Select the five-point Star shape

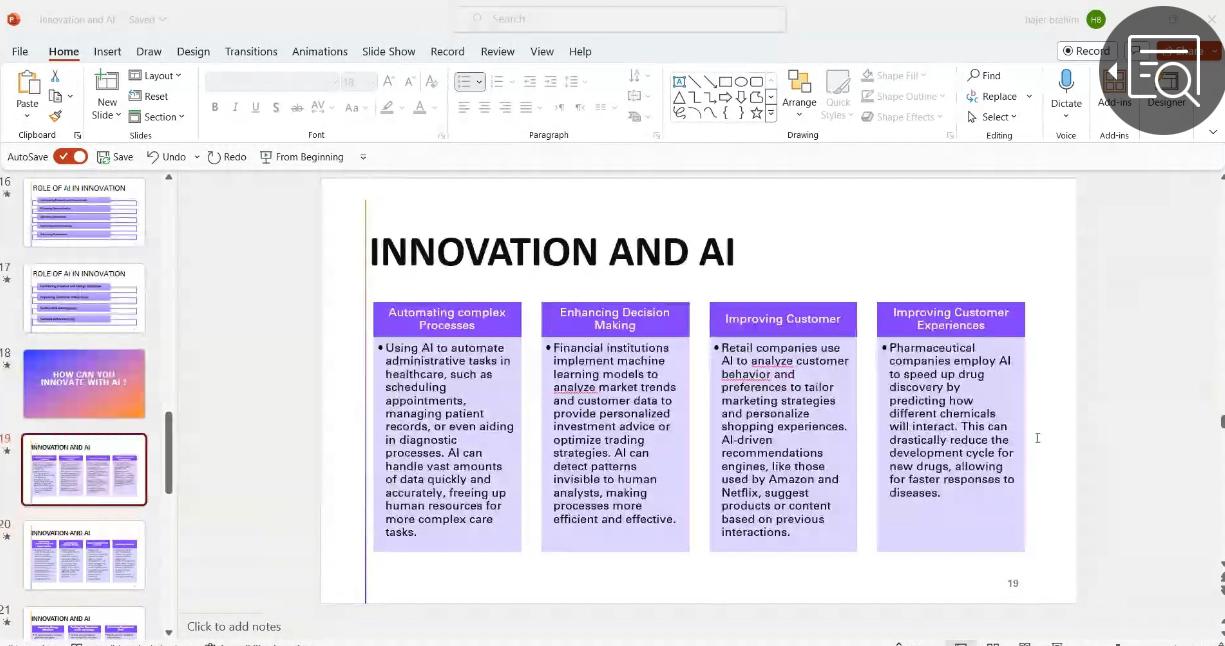[757, 113]
